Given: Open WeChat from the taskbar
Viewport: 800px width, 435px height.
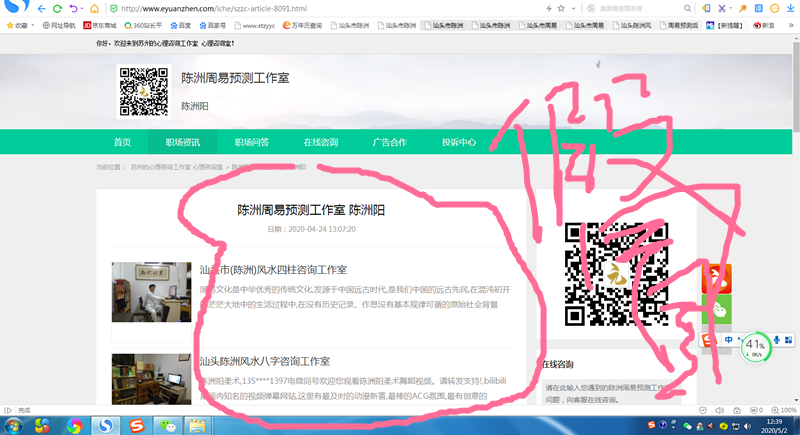Looking at the screenshot, I should coord(168,426).
